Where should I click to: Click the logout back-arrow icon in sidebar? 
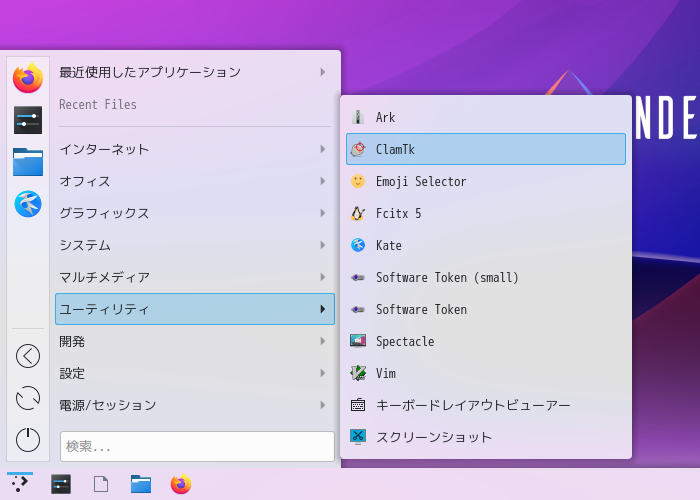point(28,356)
